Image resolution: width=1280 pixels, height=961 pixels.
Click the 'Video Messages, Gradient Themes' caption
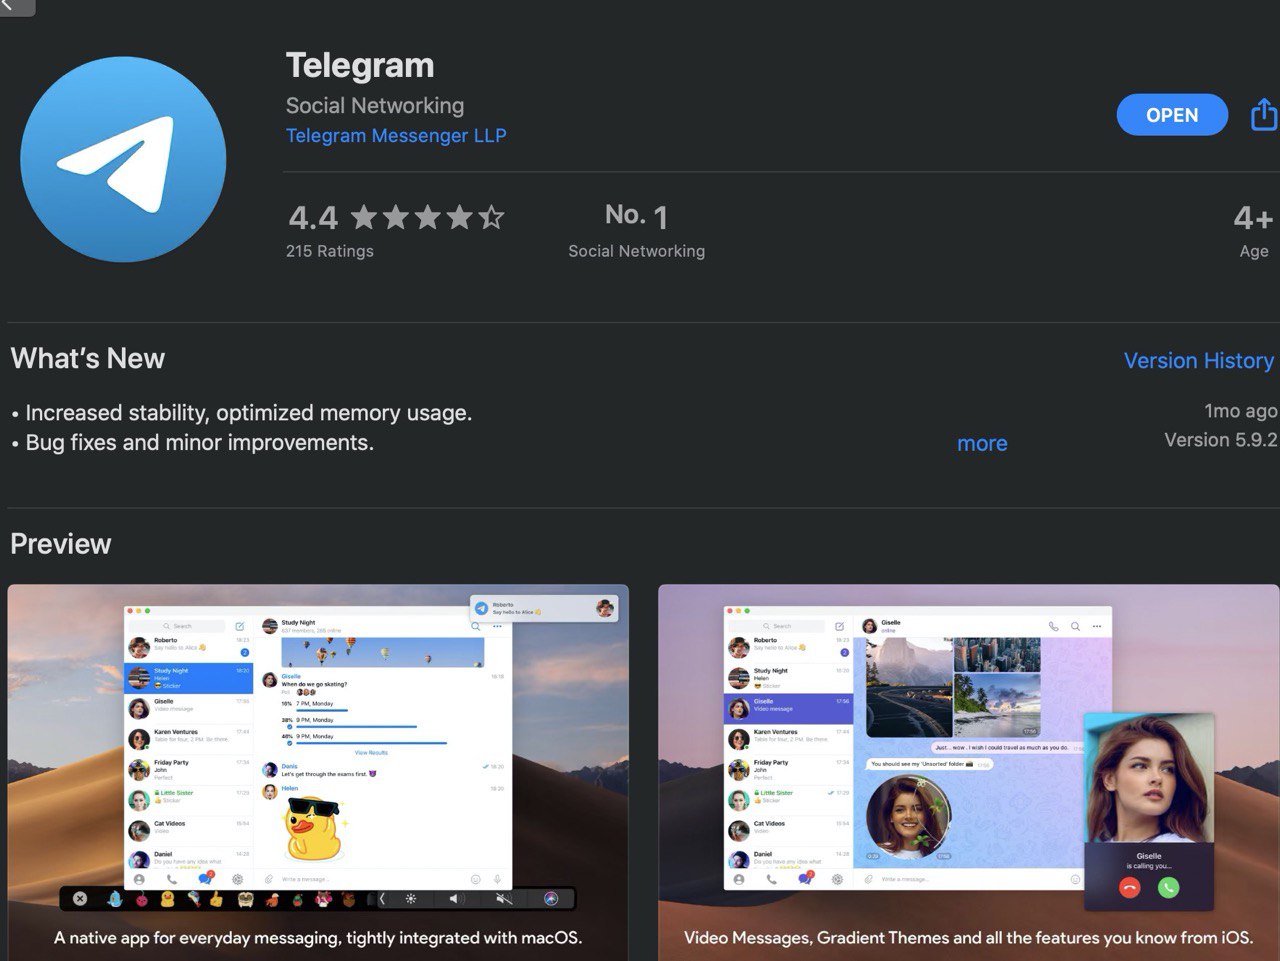[968, 938]
